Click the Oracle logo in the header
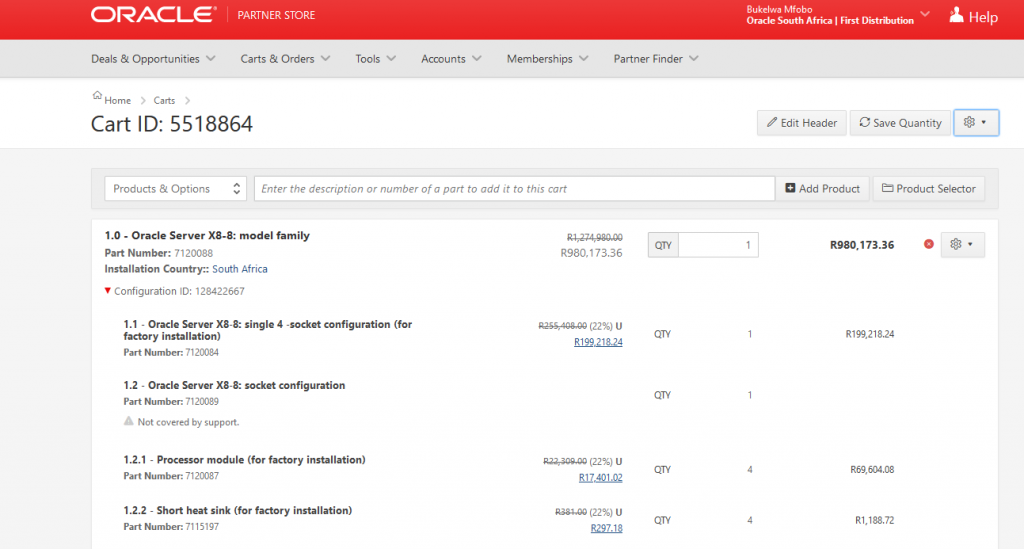 pos(152,15)
